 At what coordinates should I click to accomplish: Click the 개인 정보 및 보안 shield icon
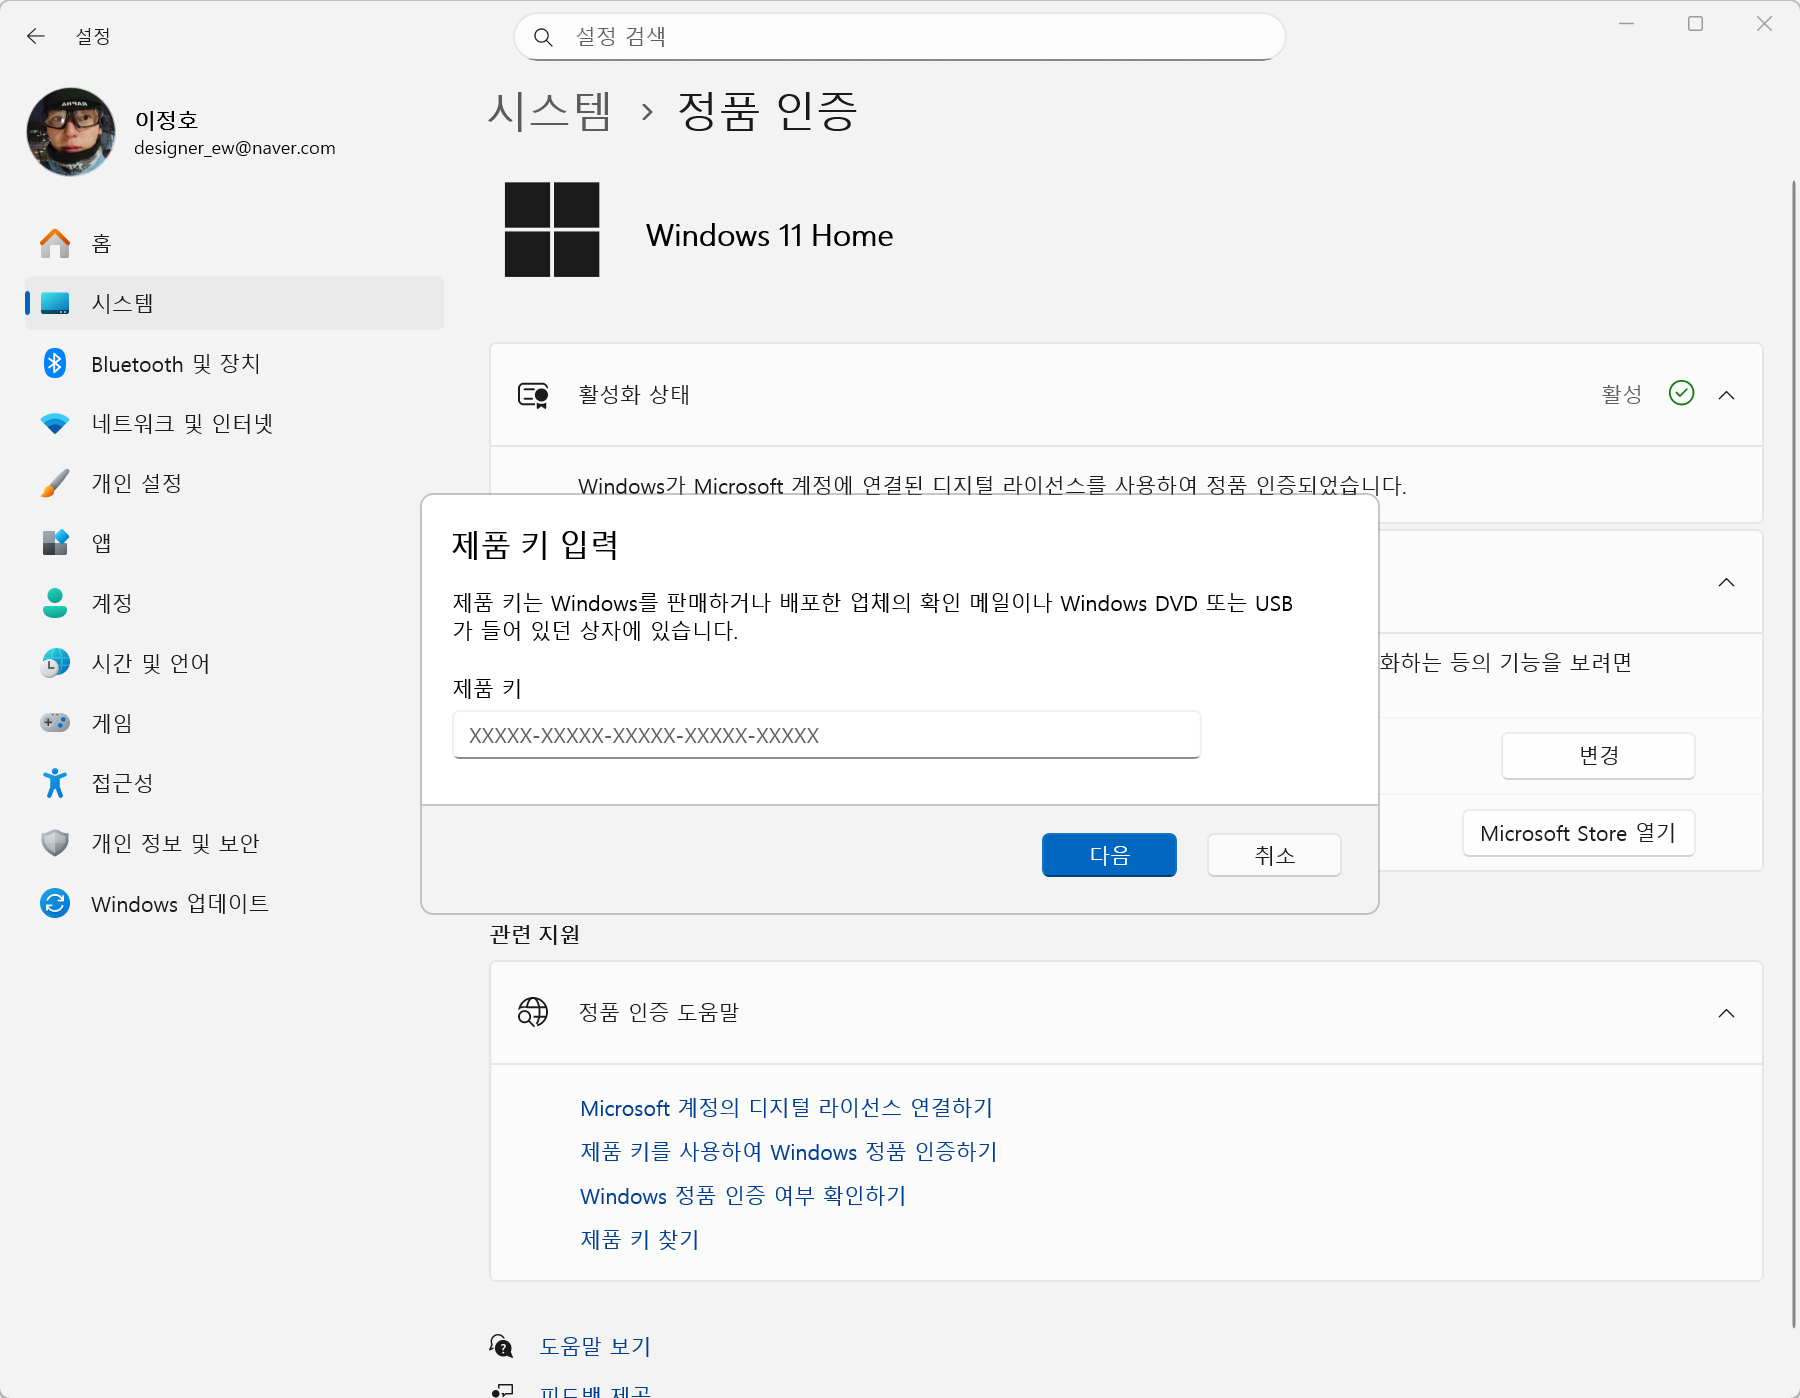pos(54,842)
